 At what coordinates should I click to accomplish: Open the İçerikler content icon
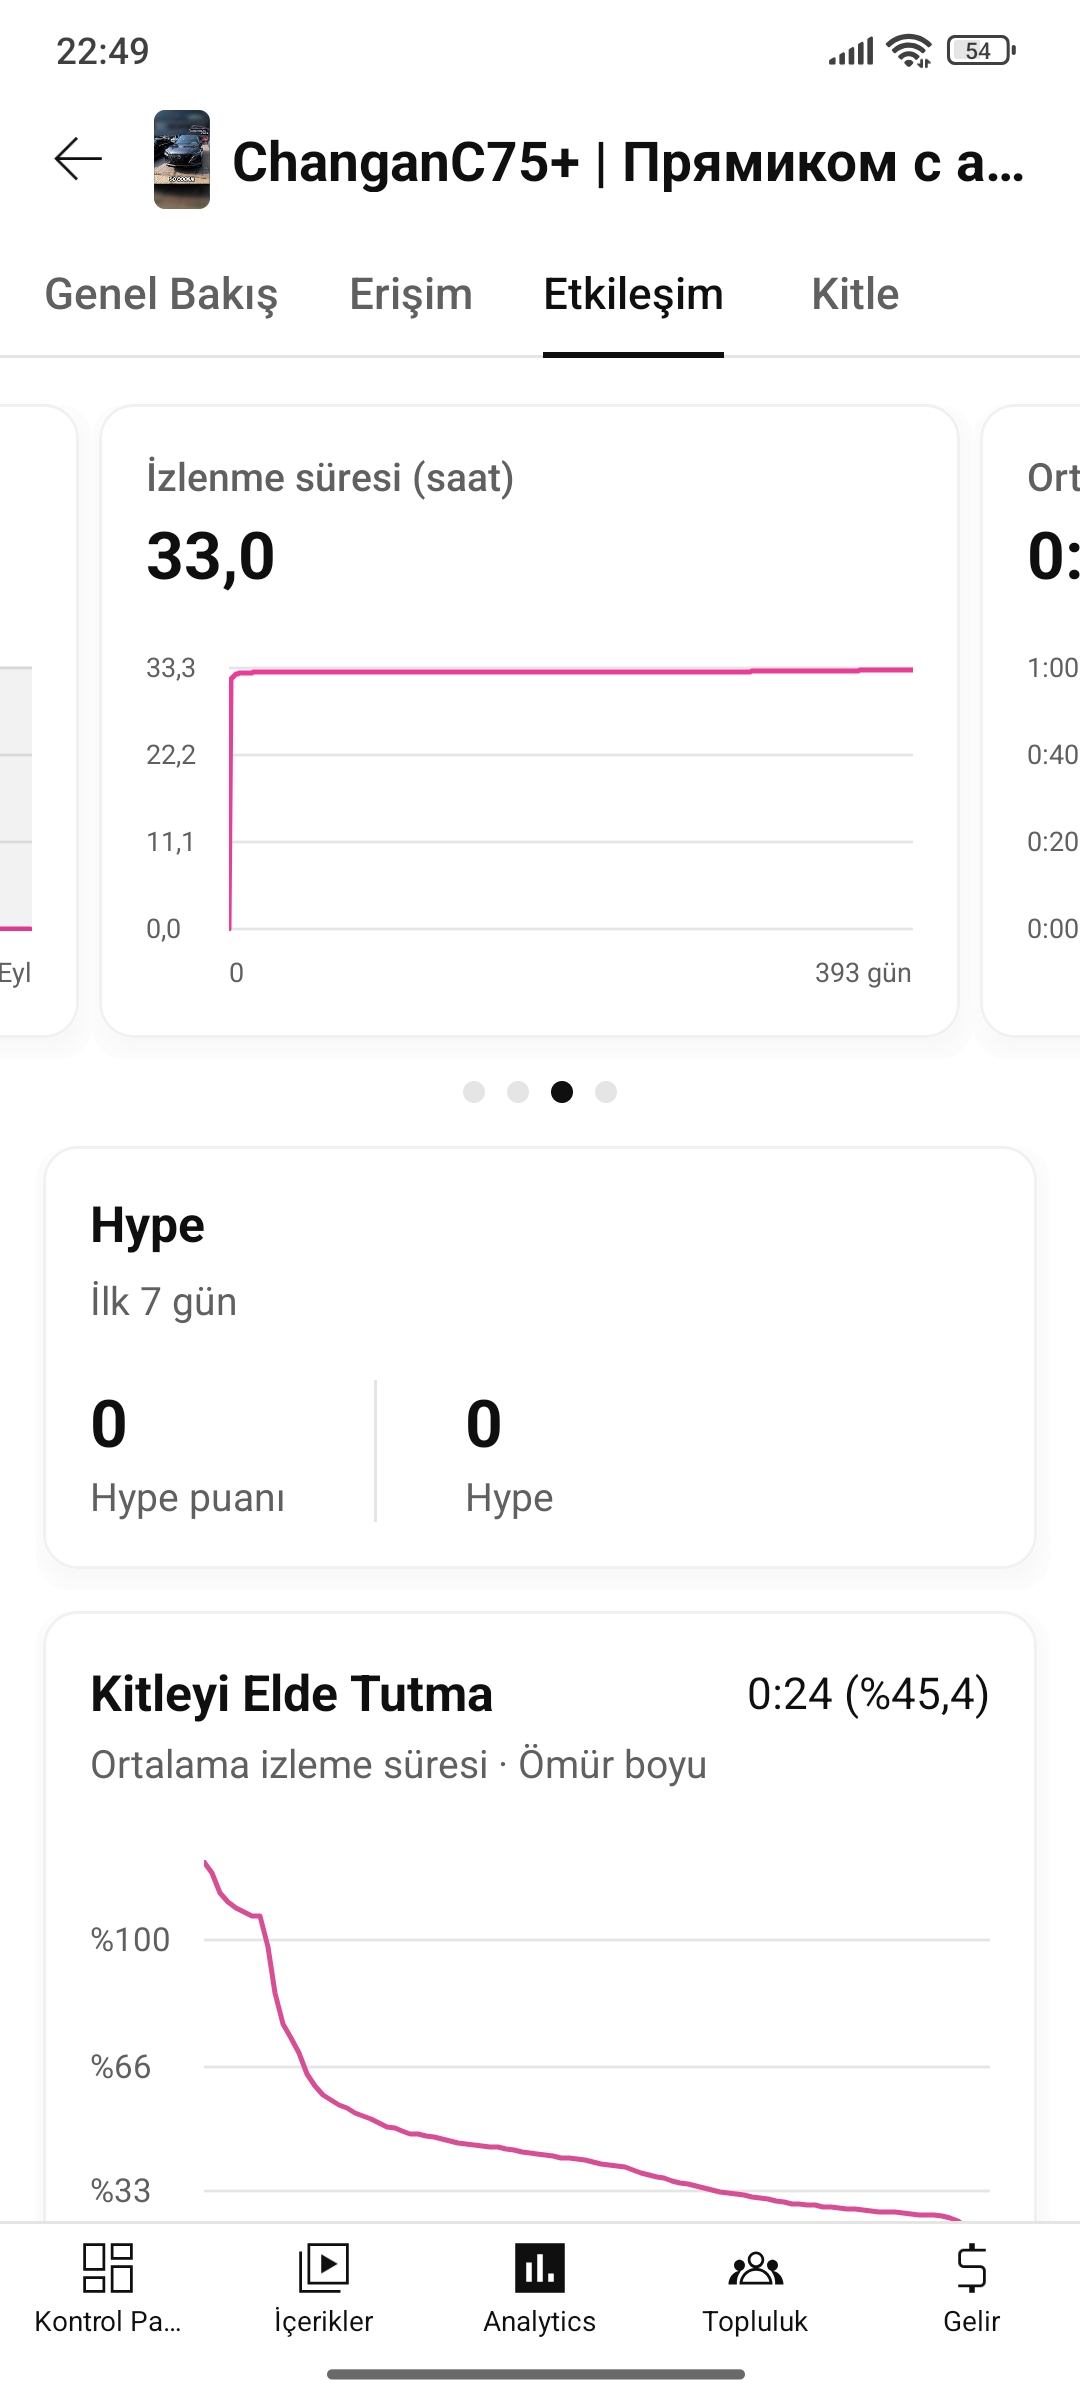coord(324,2267)
